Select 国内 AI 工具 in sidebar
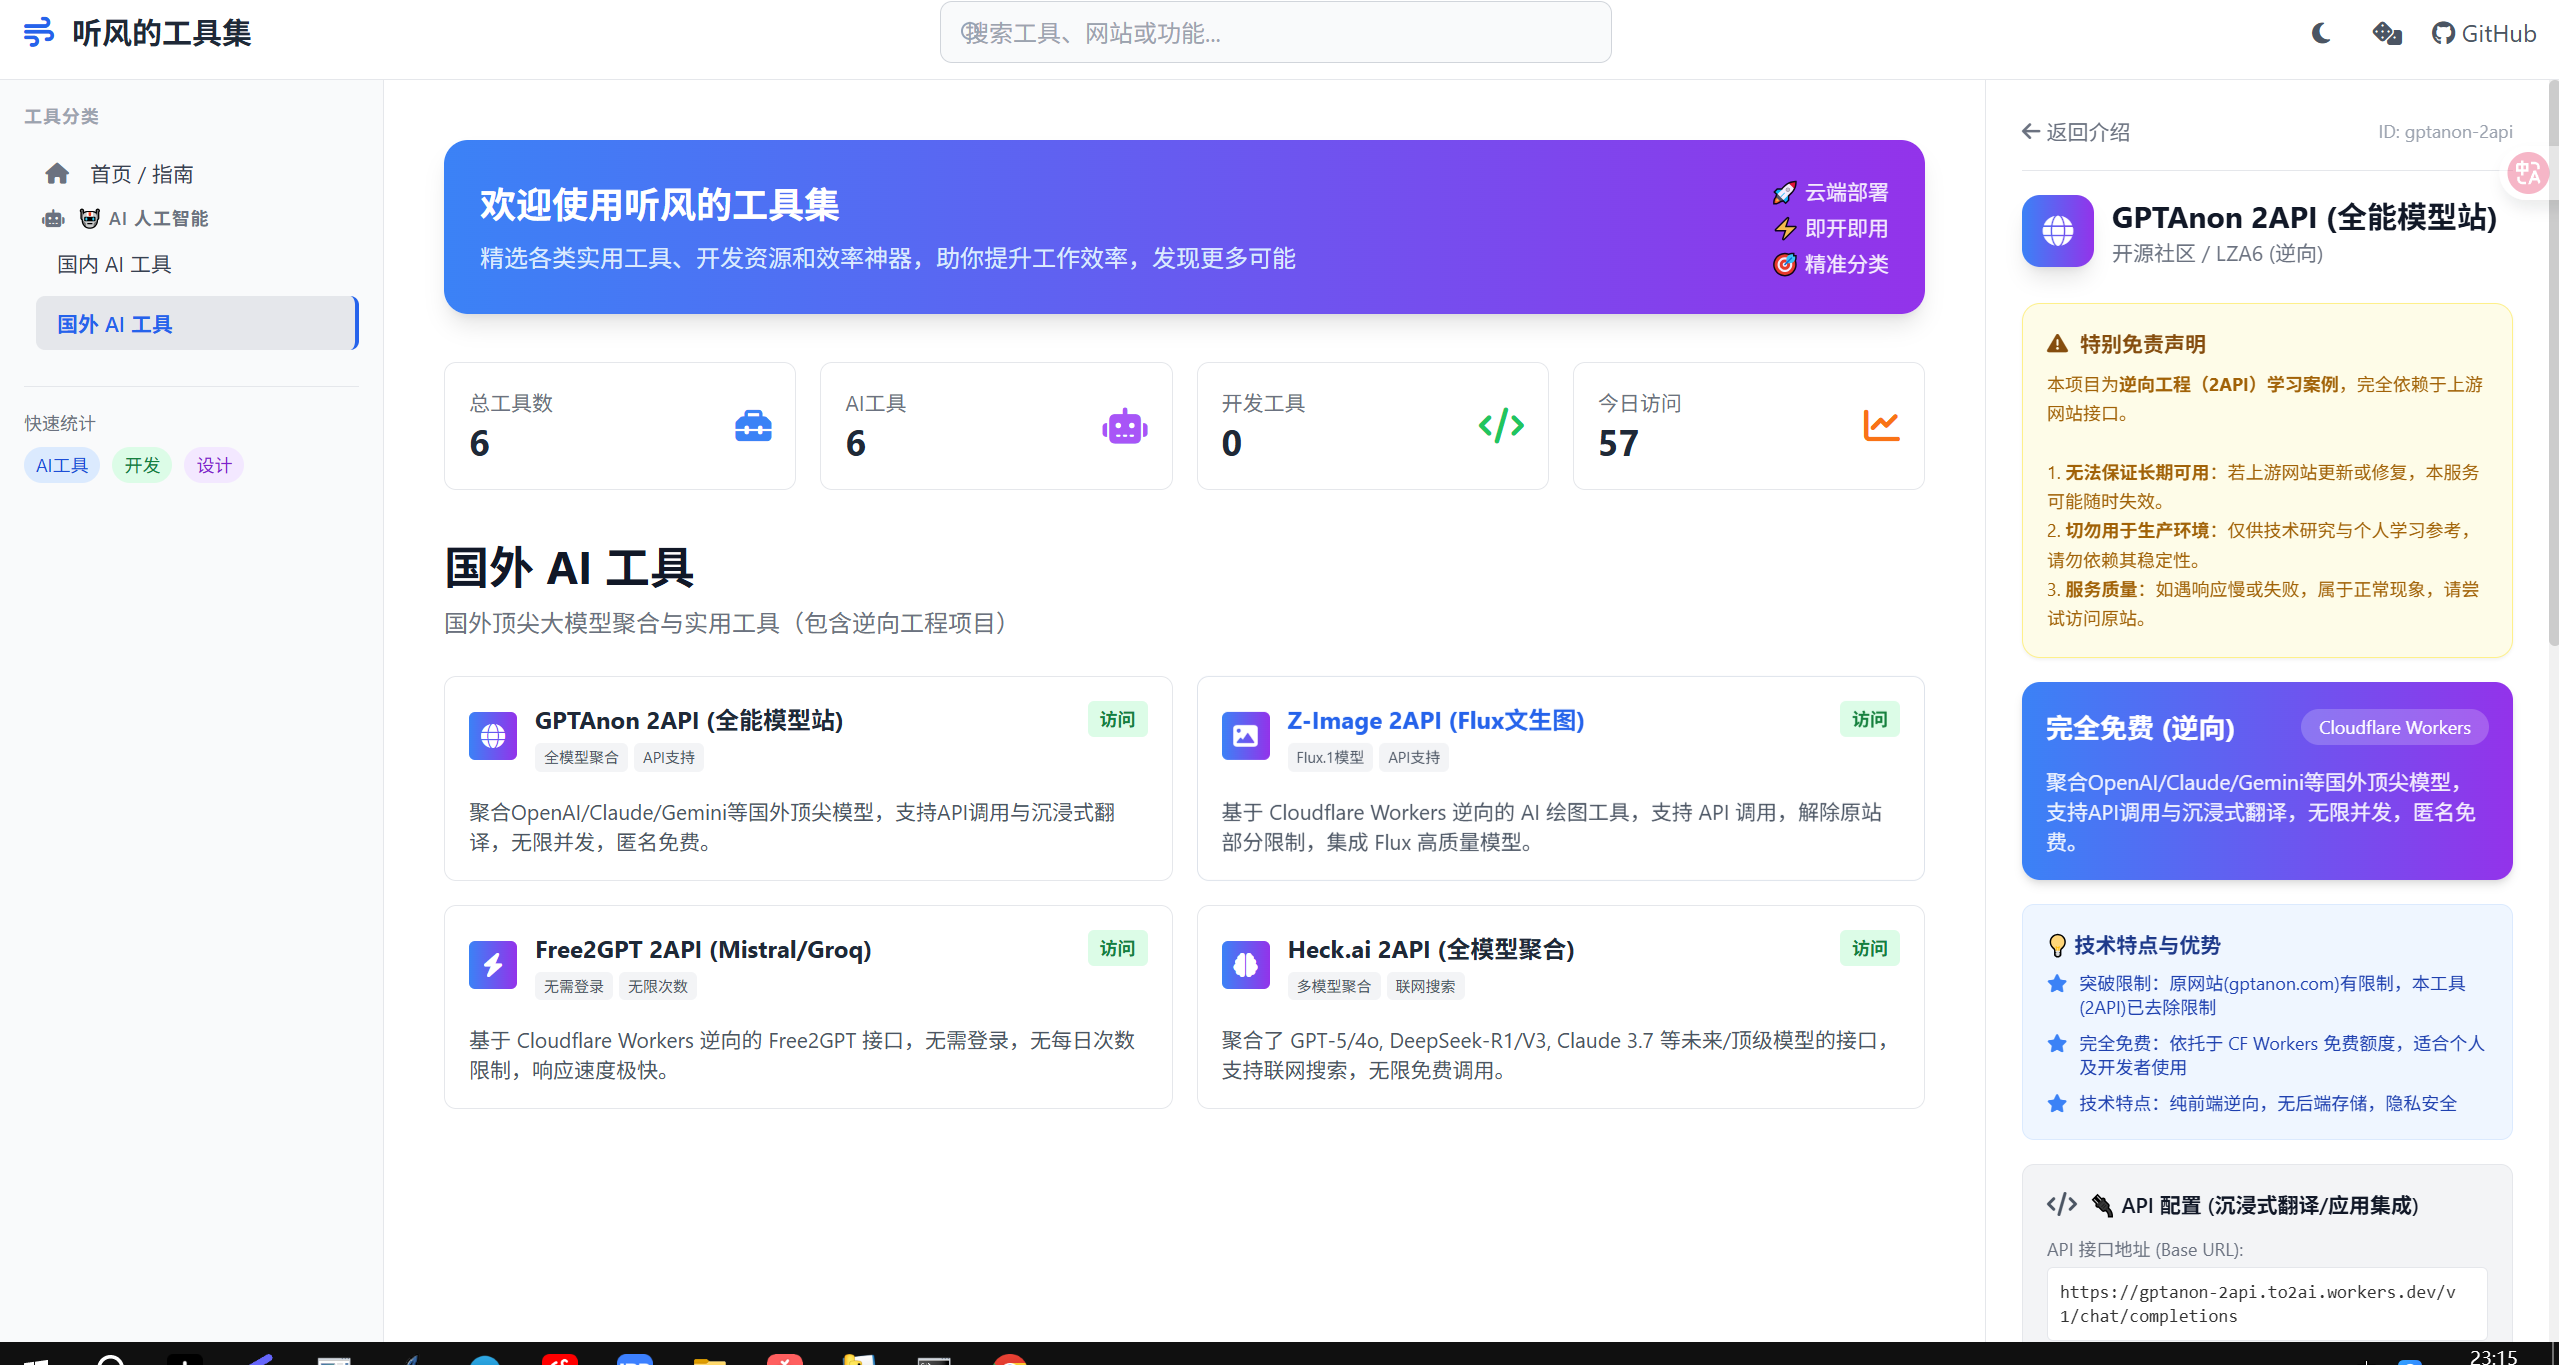The width and height of the screenshot is (2559, 1365). pyautogui.click(x=114, y=264)
